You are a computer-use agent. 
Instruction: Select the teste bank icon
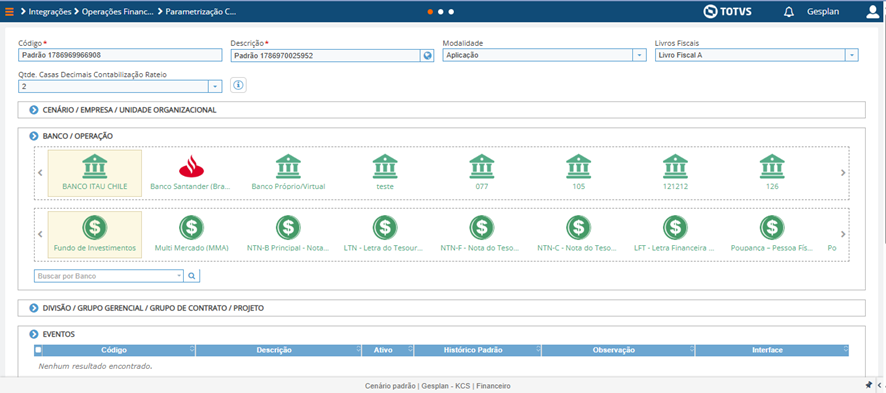(385, 173)
